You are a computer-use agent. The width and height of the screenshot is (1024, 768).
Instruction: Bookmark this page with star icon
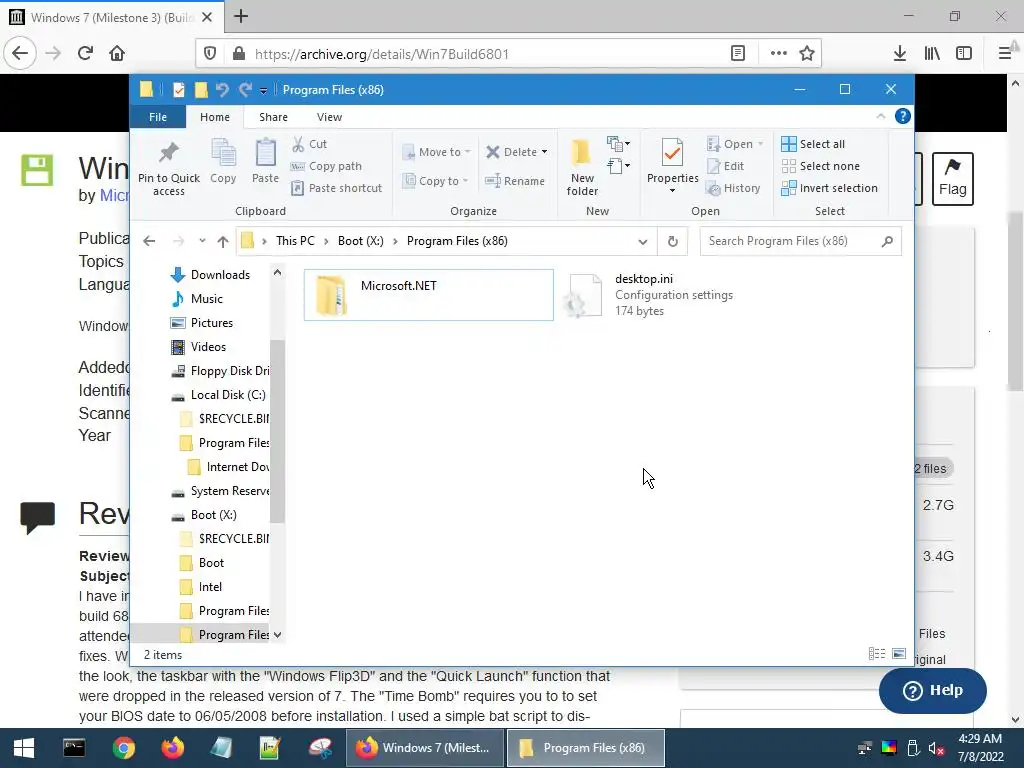pyautogui.click(x=807, y=54)
